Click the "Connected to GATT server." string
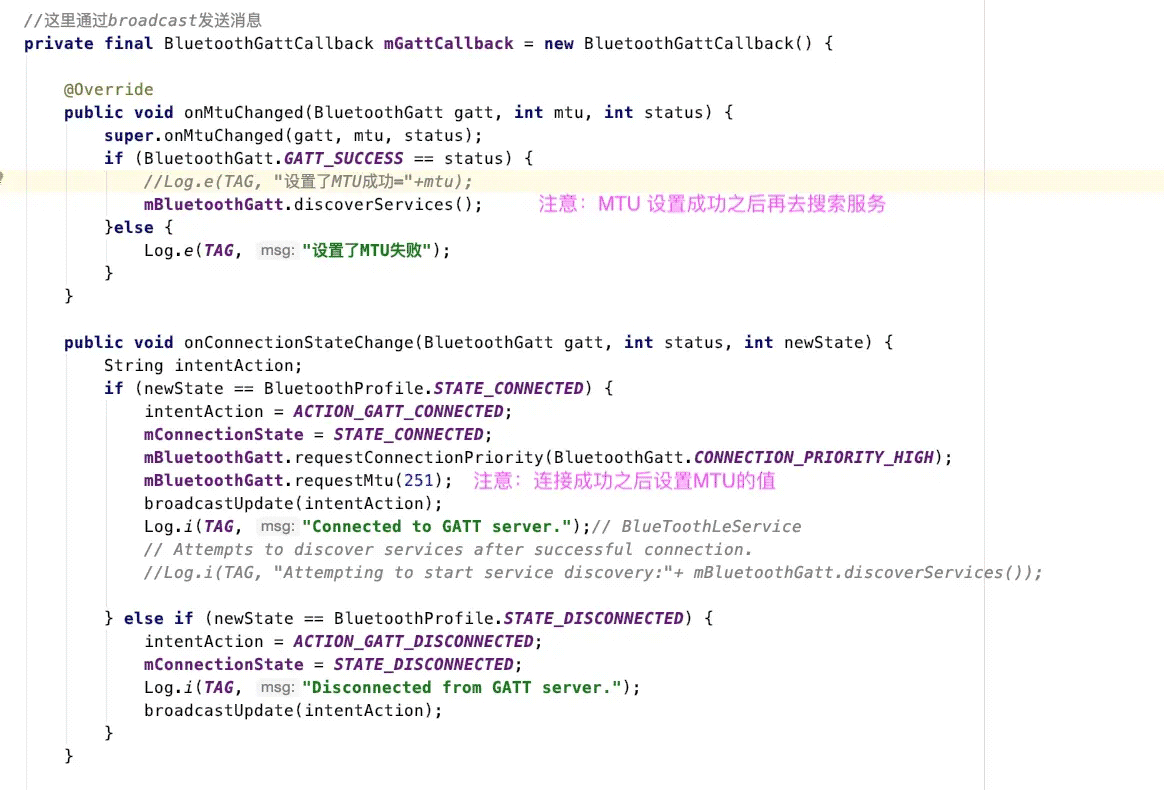Image resolution: width=1164 pixels, height=790 pixels. [x=436, y=527]
